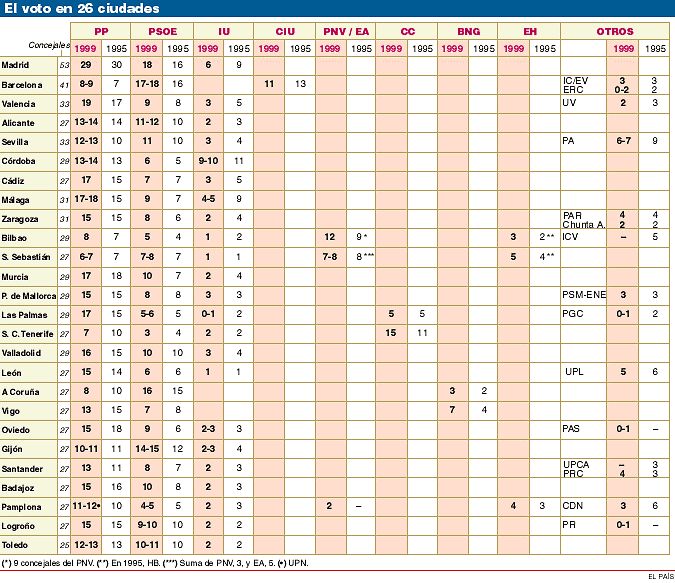The width and height of the screenshot is (675, 583).
Task: Click the PA label in Sevilla row
Action: click(x=568, y=140)
